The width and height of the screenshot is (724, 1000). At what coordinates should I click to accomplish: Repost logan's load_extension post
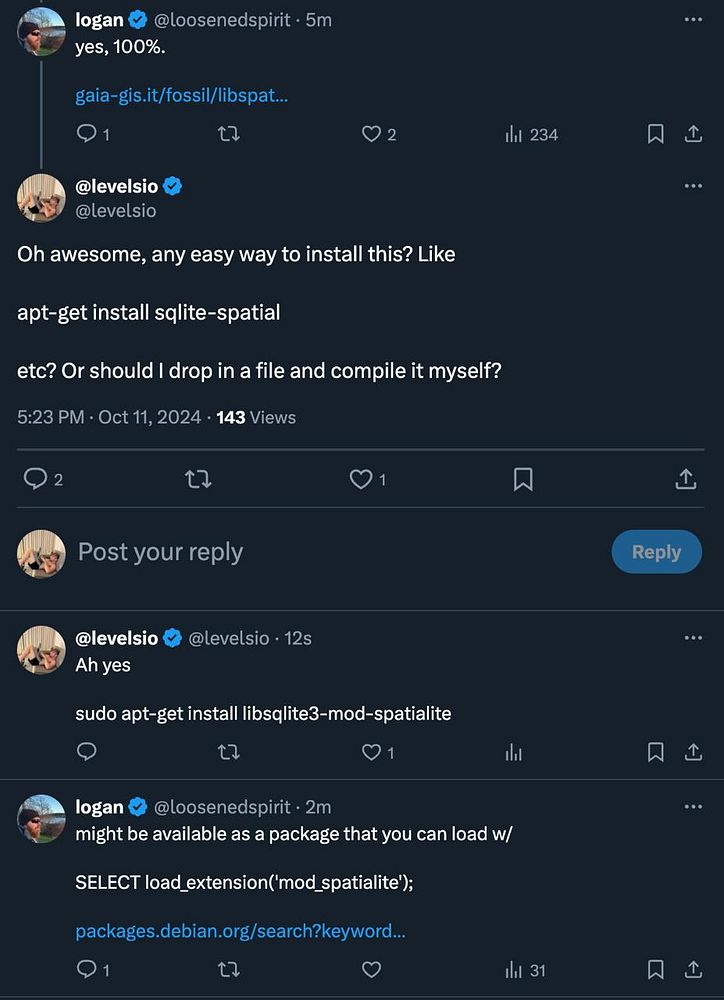228,969
